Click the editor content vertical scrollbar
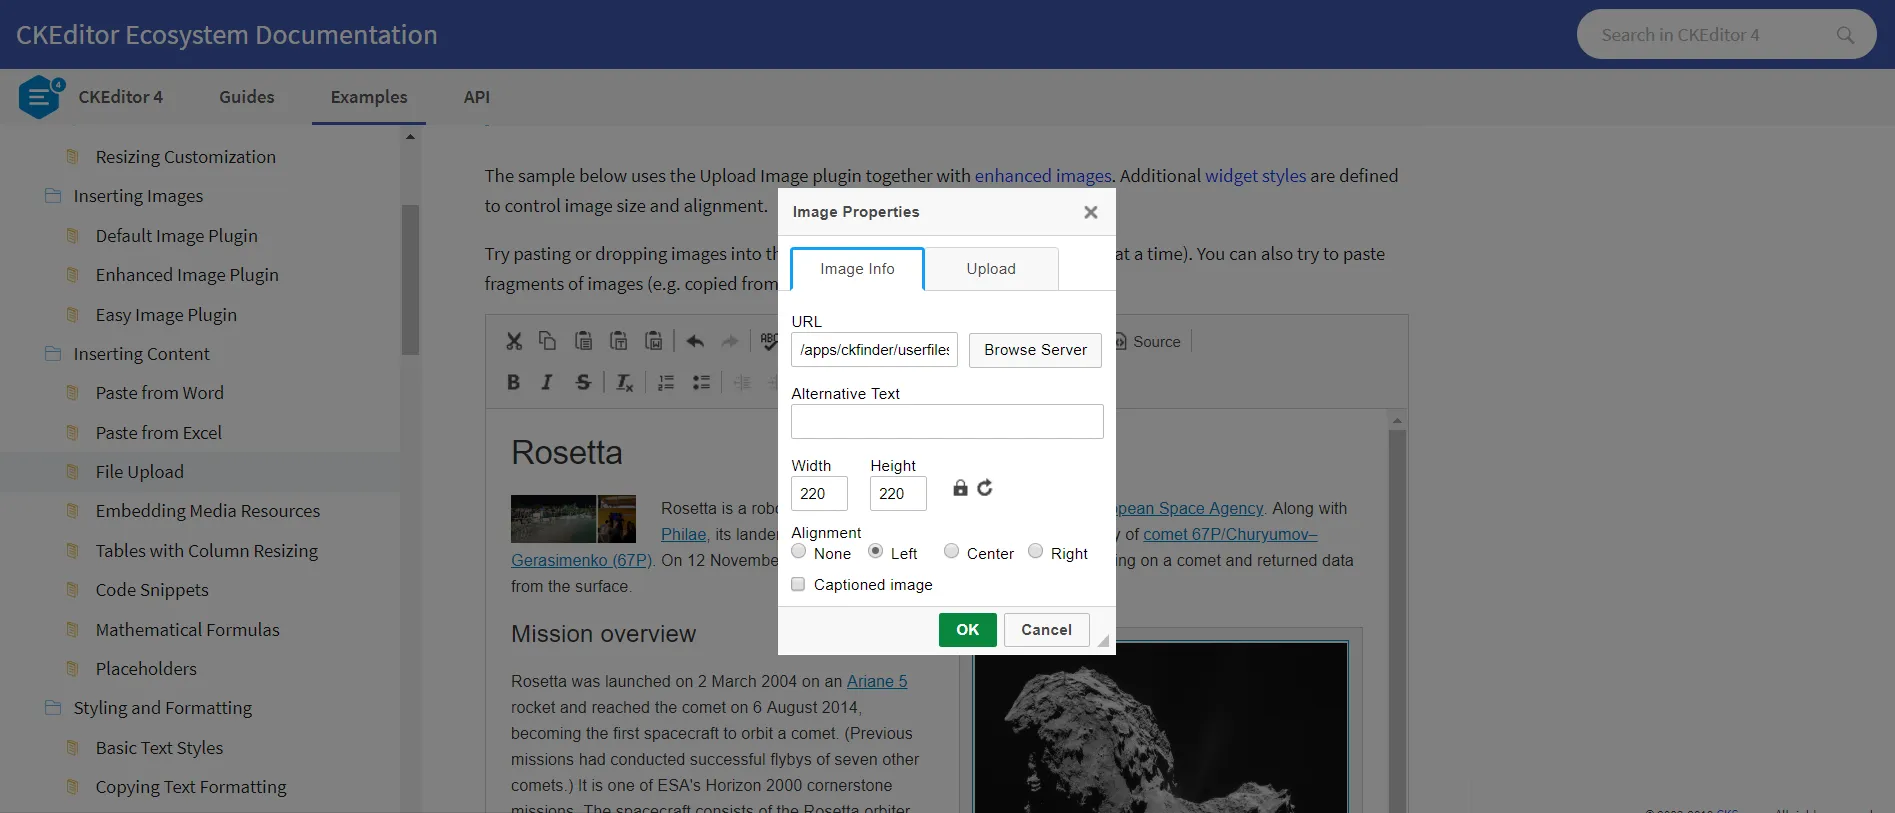1895x813 pixels. (x=1397, y=620)
